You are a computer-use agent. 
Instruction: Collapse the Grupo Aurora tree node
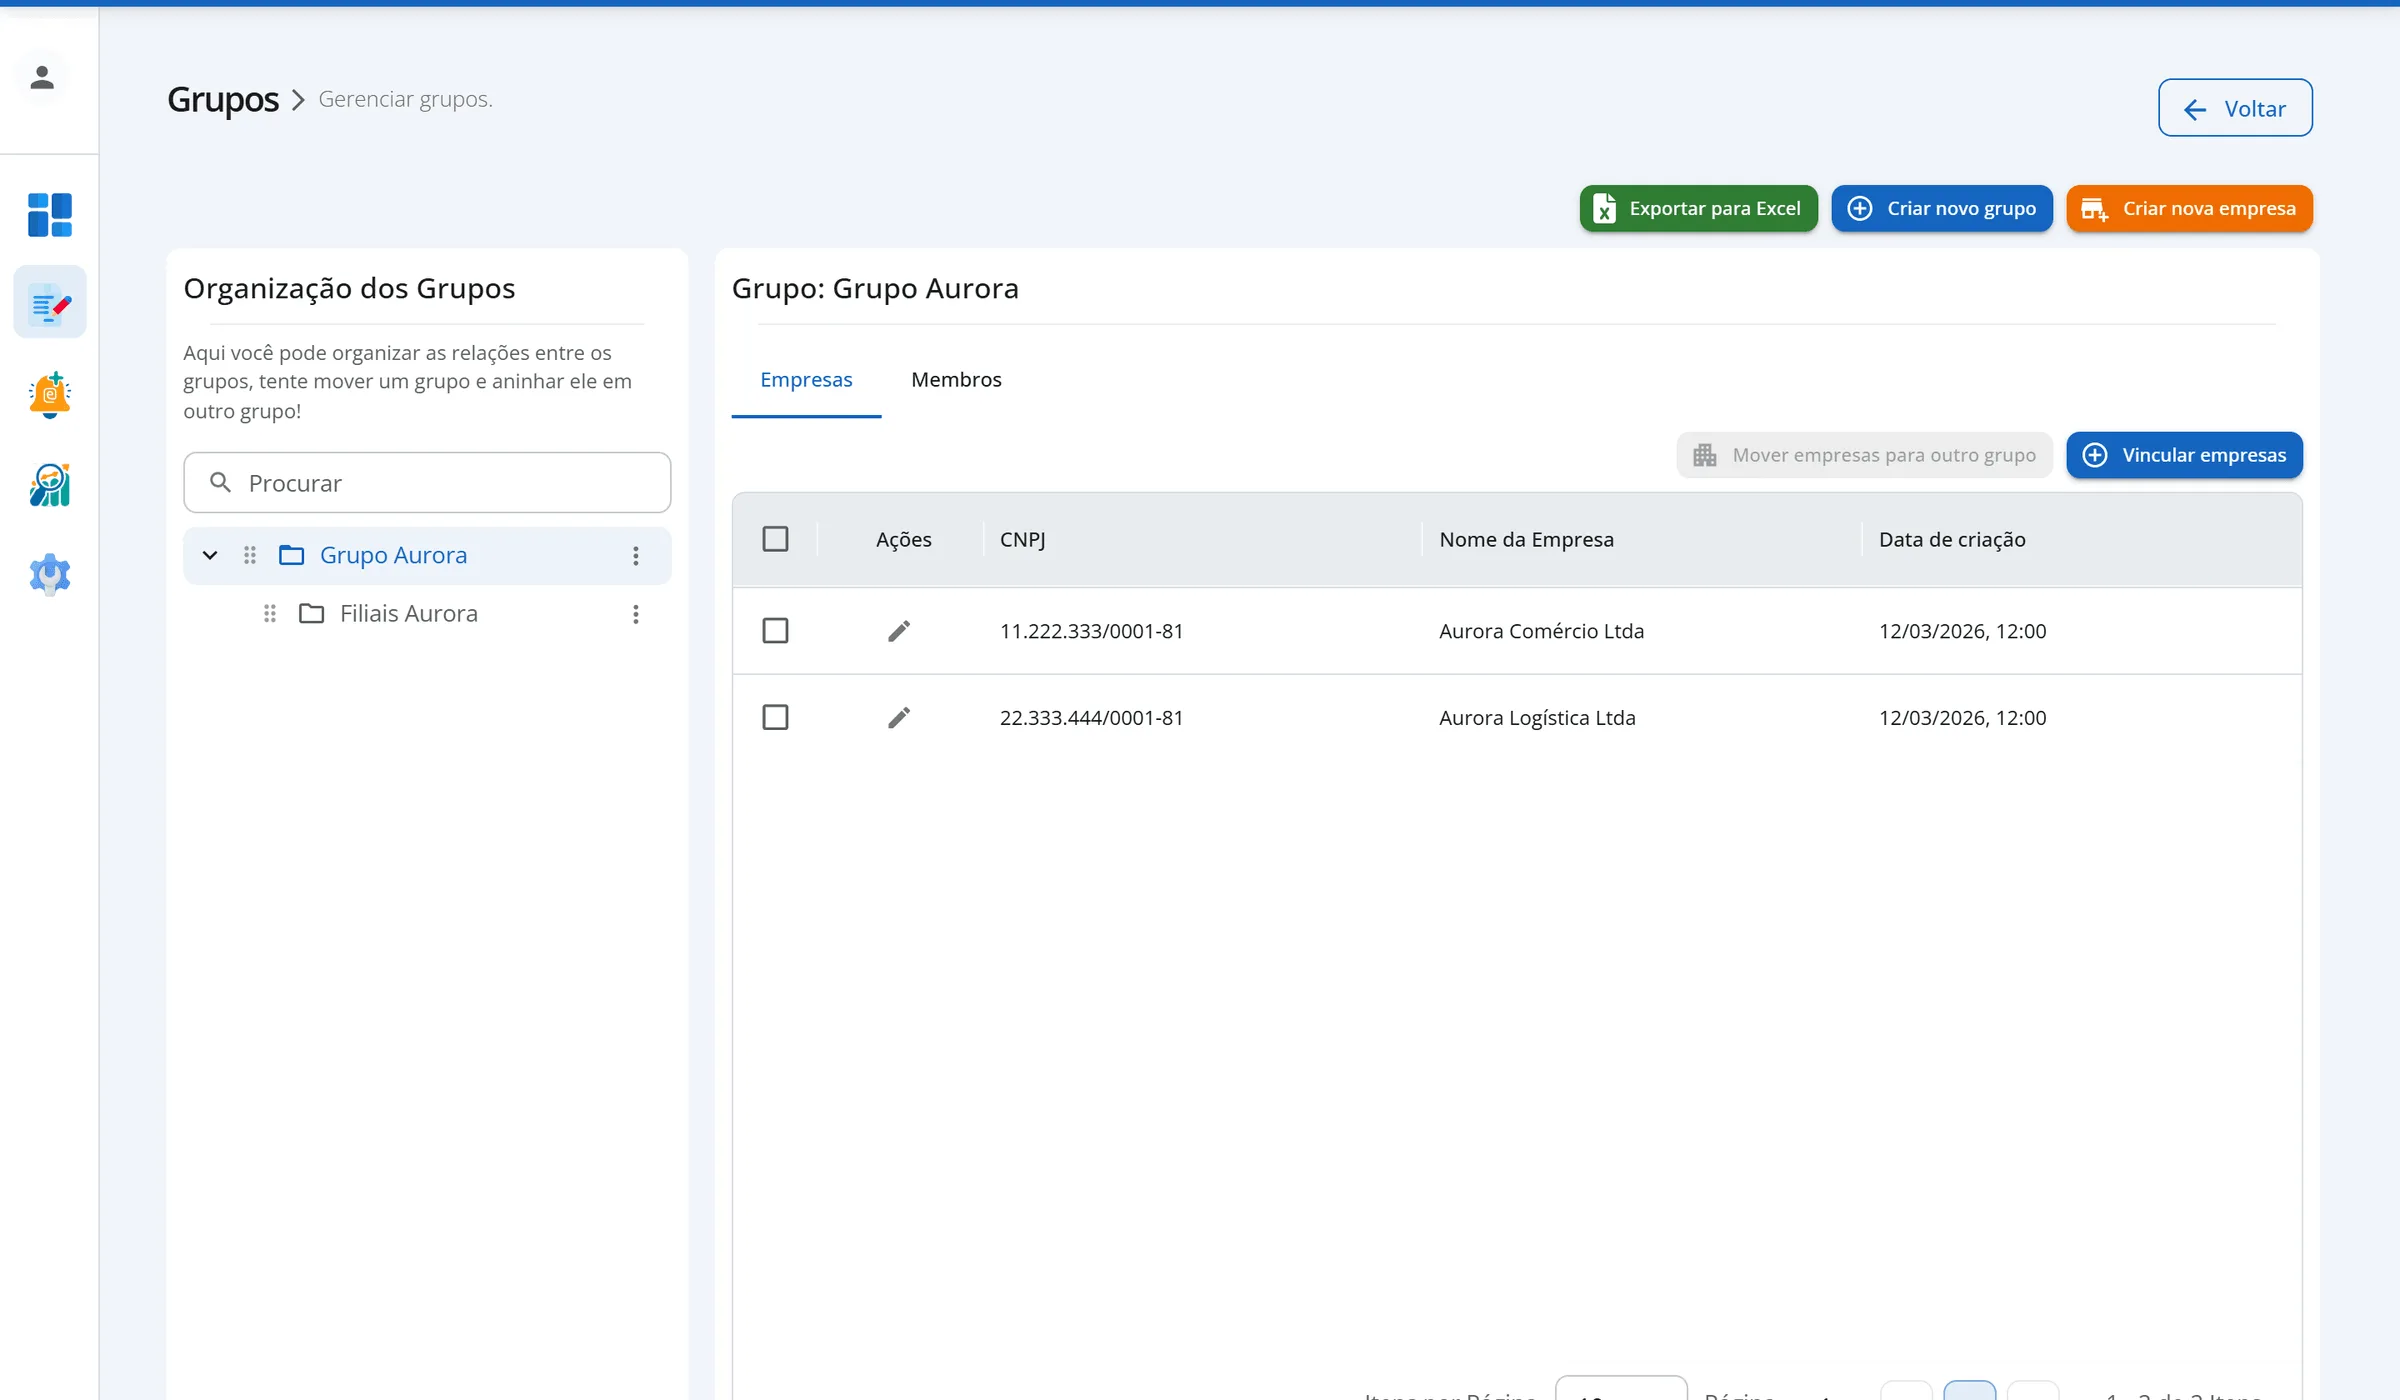(210, 555)
